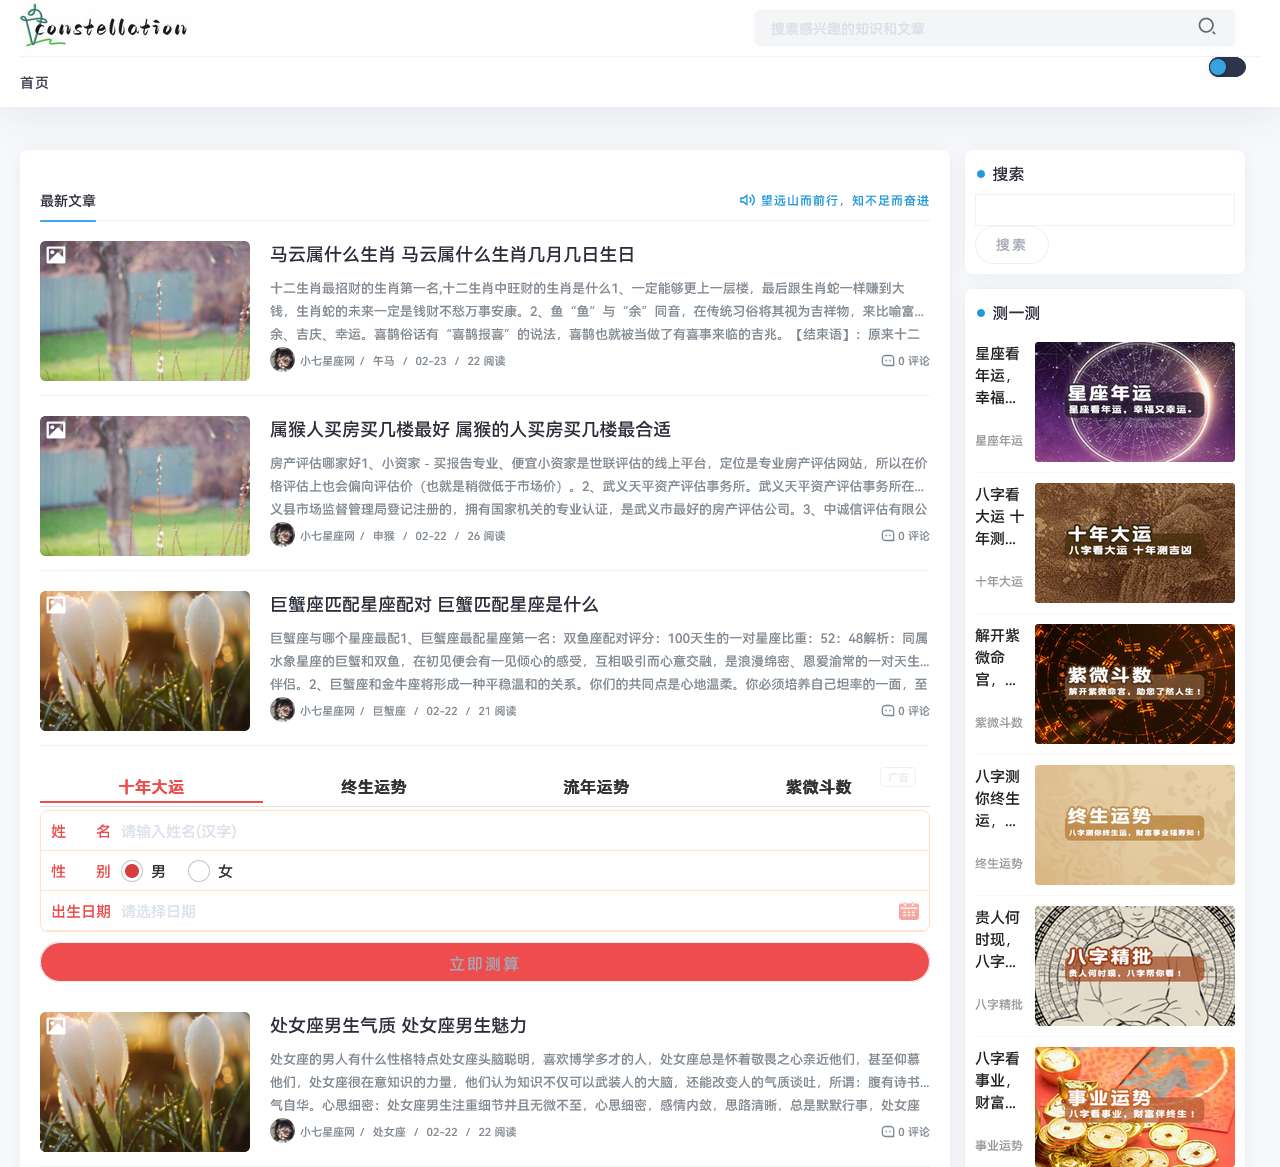Screen dimensions: 1280x1167
Task: Click the constellation site logo
Action: (x=104, y=26)
